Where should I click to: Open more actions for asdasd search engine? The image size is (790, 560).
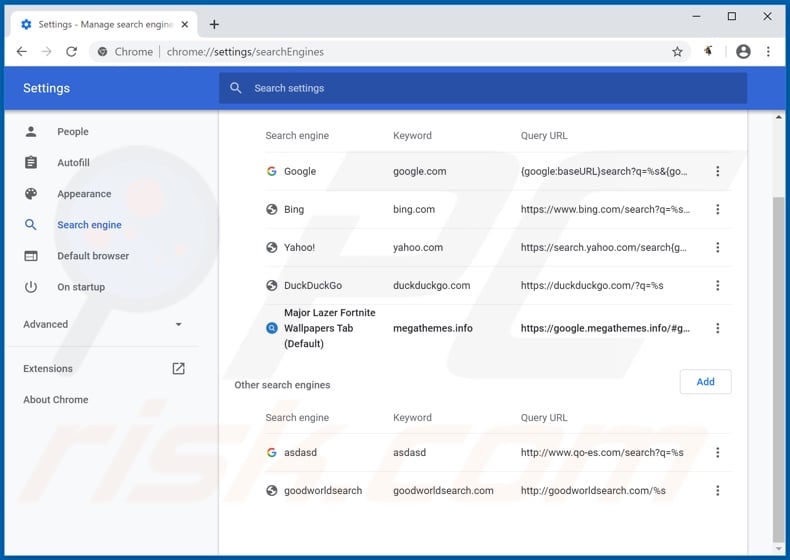(717, 453)
